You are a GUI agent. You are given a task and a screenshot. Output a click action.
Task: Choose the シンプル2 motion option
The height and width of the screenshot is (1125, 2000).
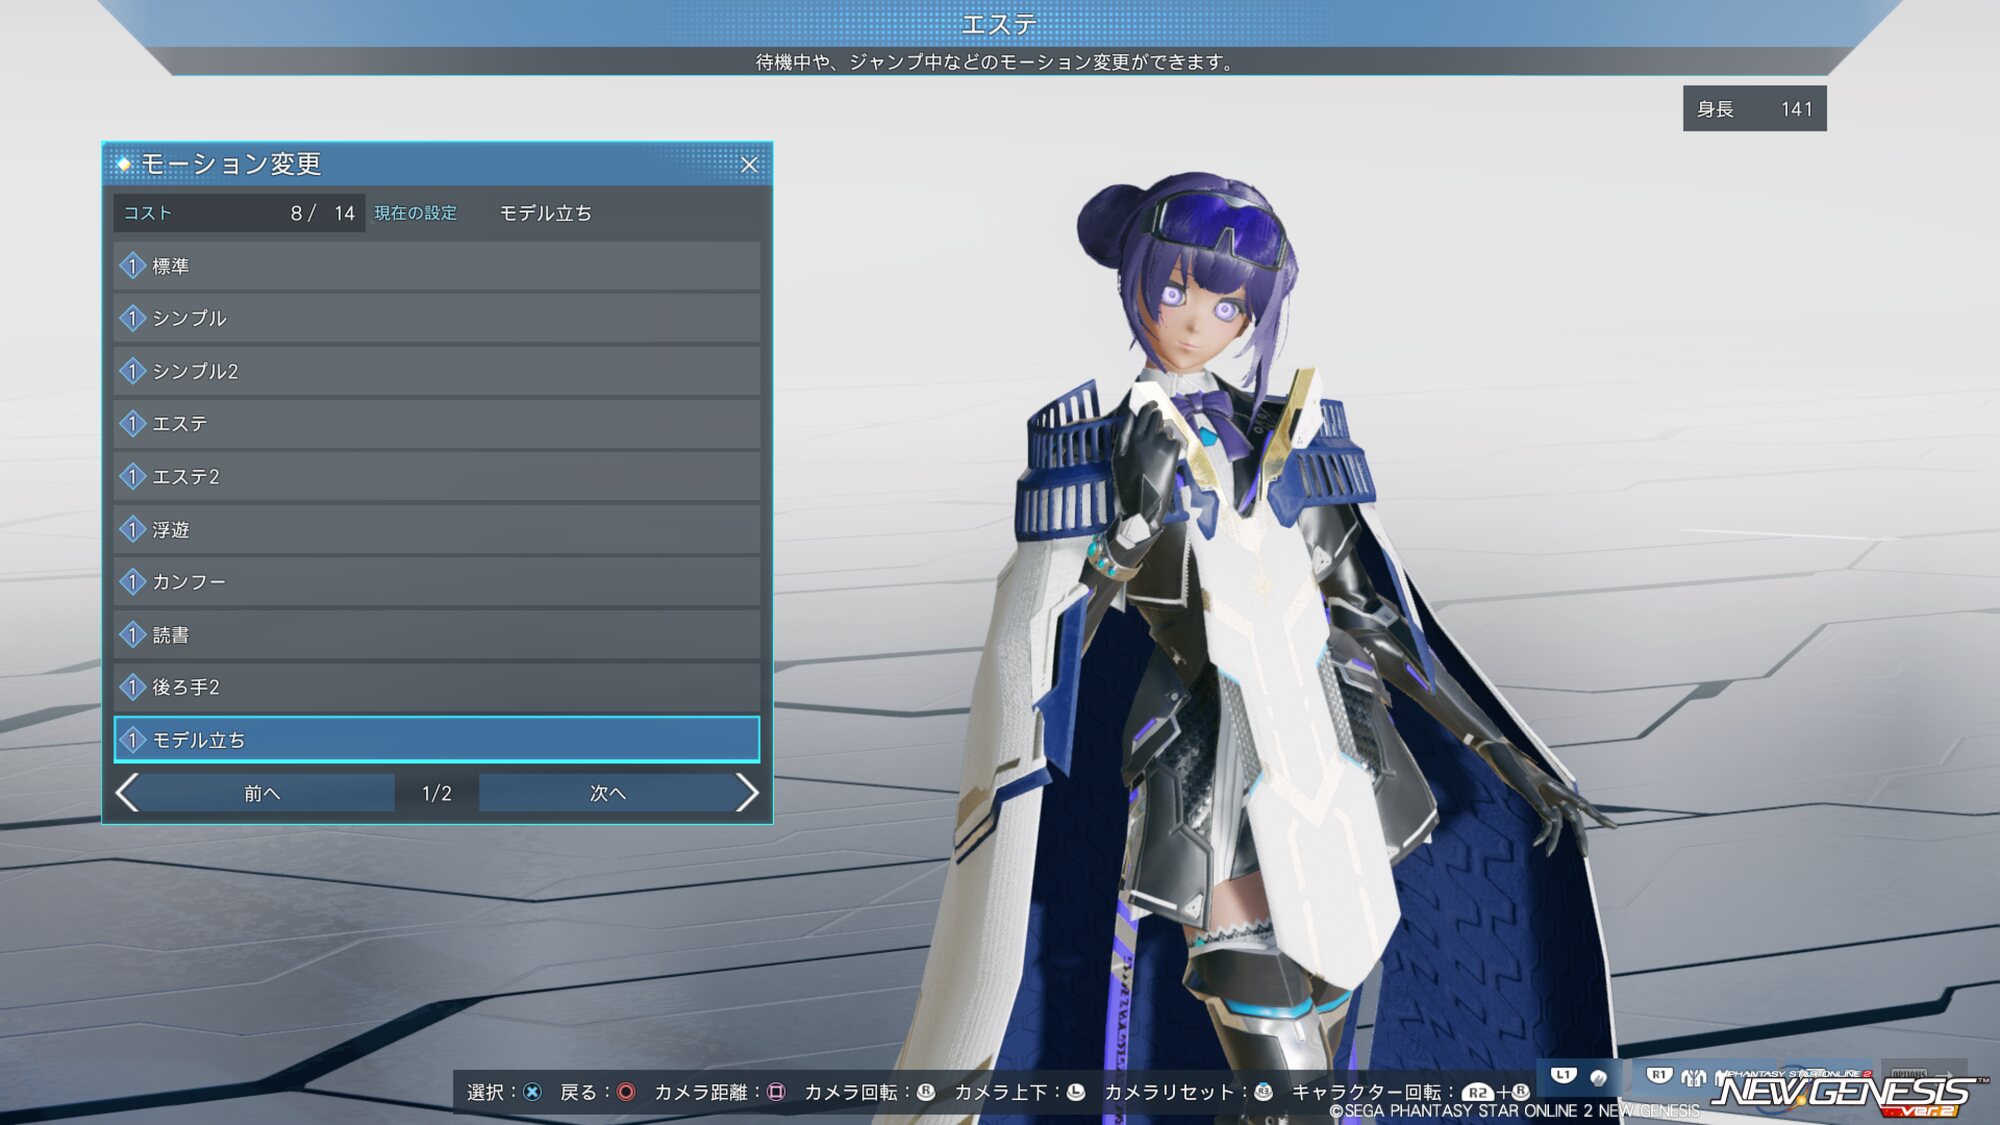click(x=437, y=371)
